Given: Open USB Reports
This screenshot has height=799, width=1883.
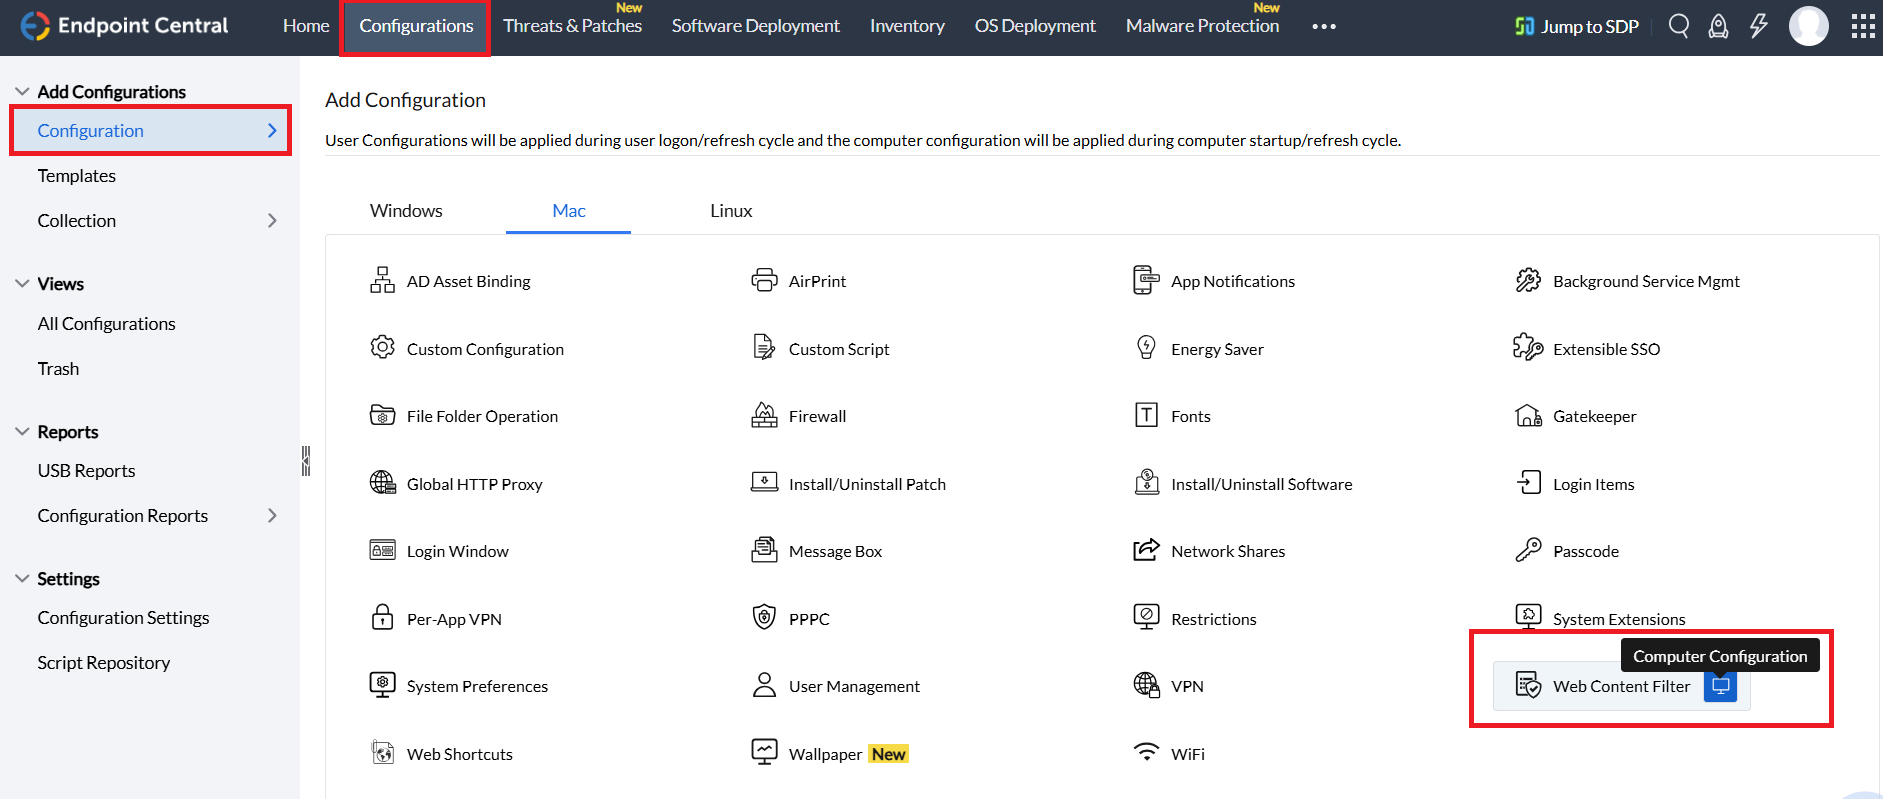Looking at the screenshot, I should (x=86, y=470).
